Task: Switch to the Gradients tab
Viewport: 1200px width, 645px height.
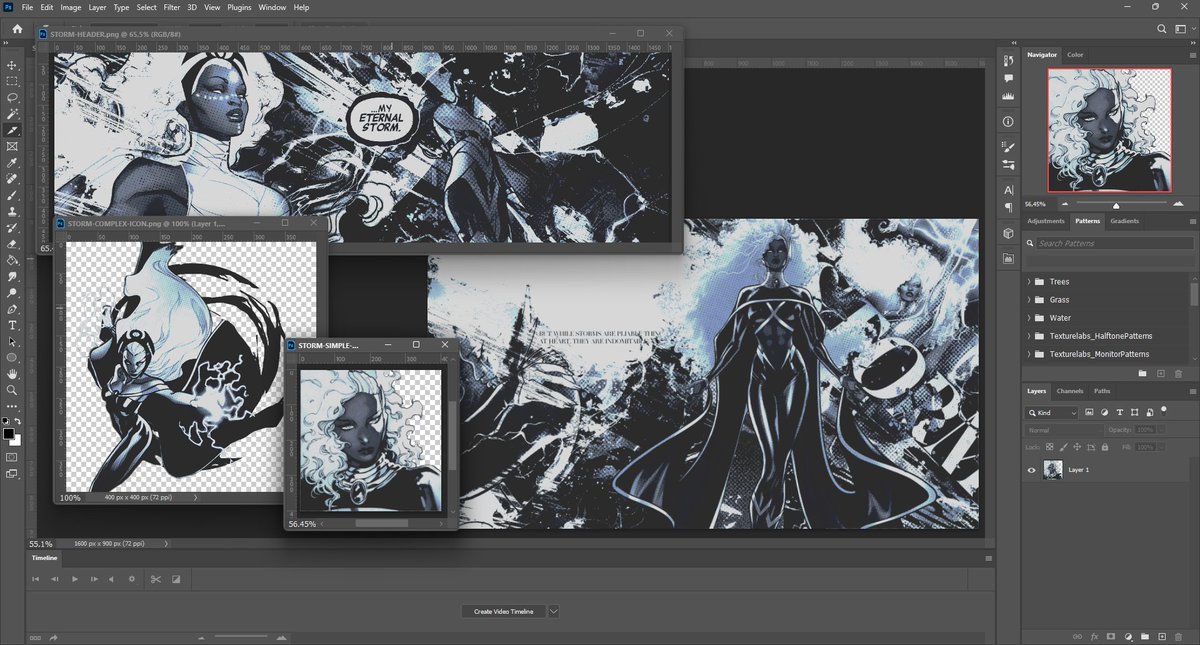Action: (1125, 221)
